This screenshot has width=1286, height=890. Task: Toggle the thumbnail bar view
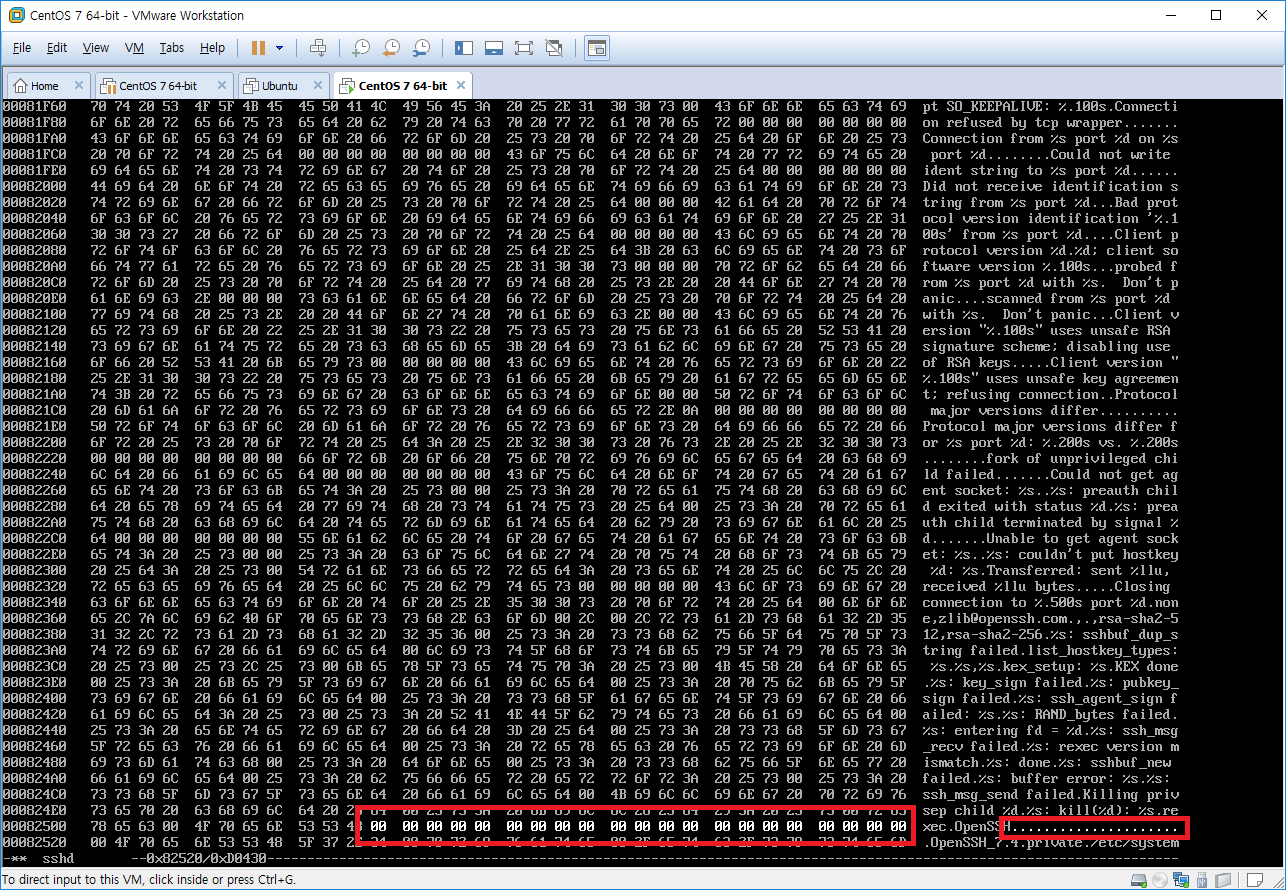tap(493, 48)
